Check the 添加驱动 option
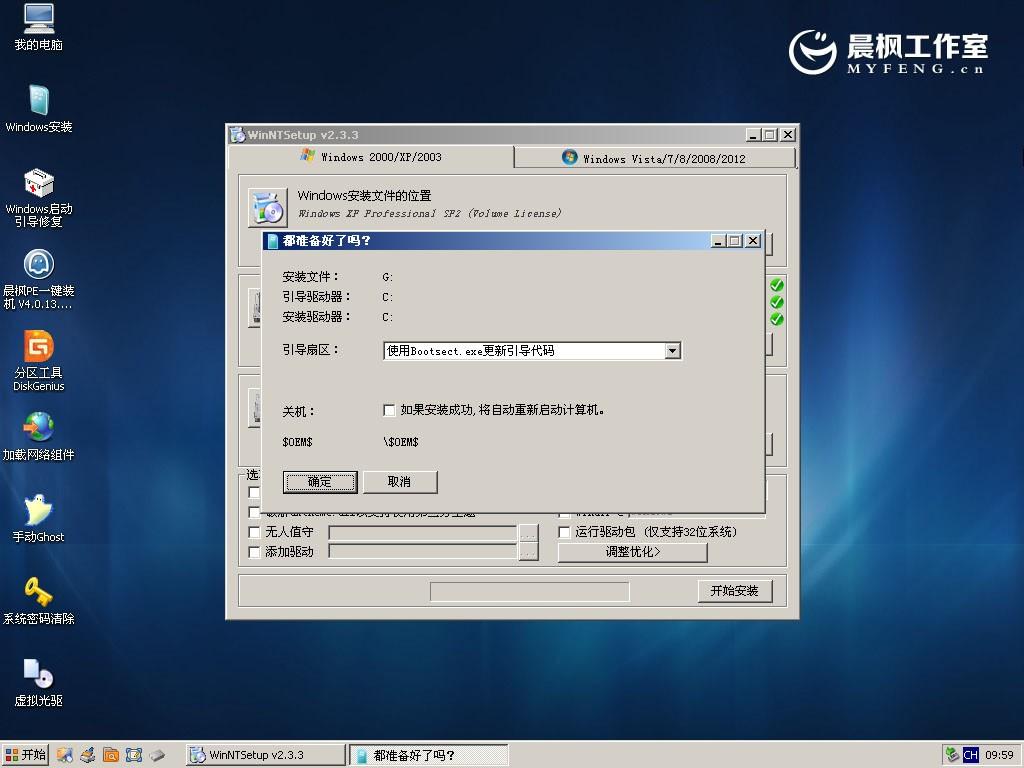The height and width of the screenshot is (768, 1024). click(x=255, y=552)
